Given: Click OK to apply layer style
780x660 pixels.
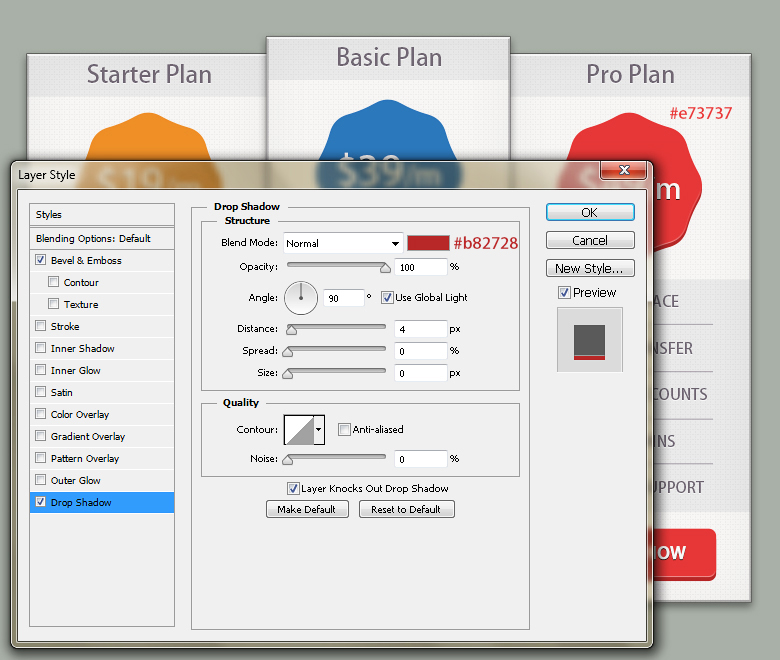Looking at the screenshot, I should click(590, 212).
